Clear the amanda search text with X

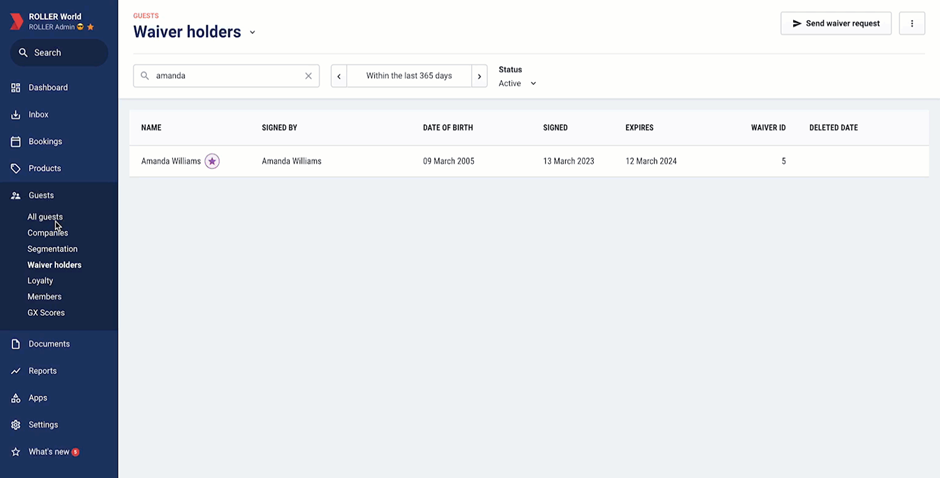[x=308, y=76]
